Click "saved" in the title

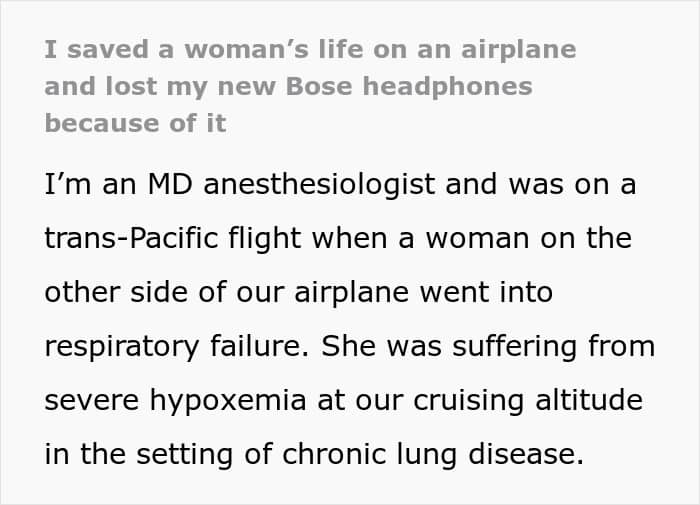94,50
